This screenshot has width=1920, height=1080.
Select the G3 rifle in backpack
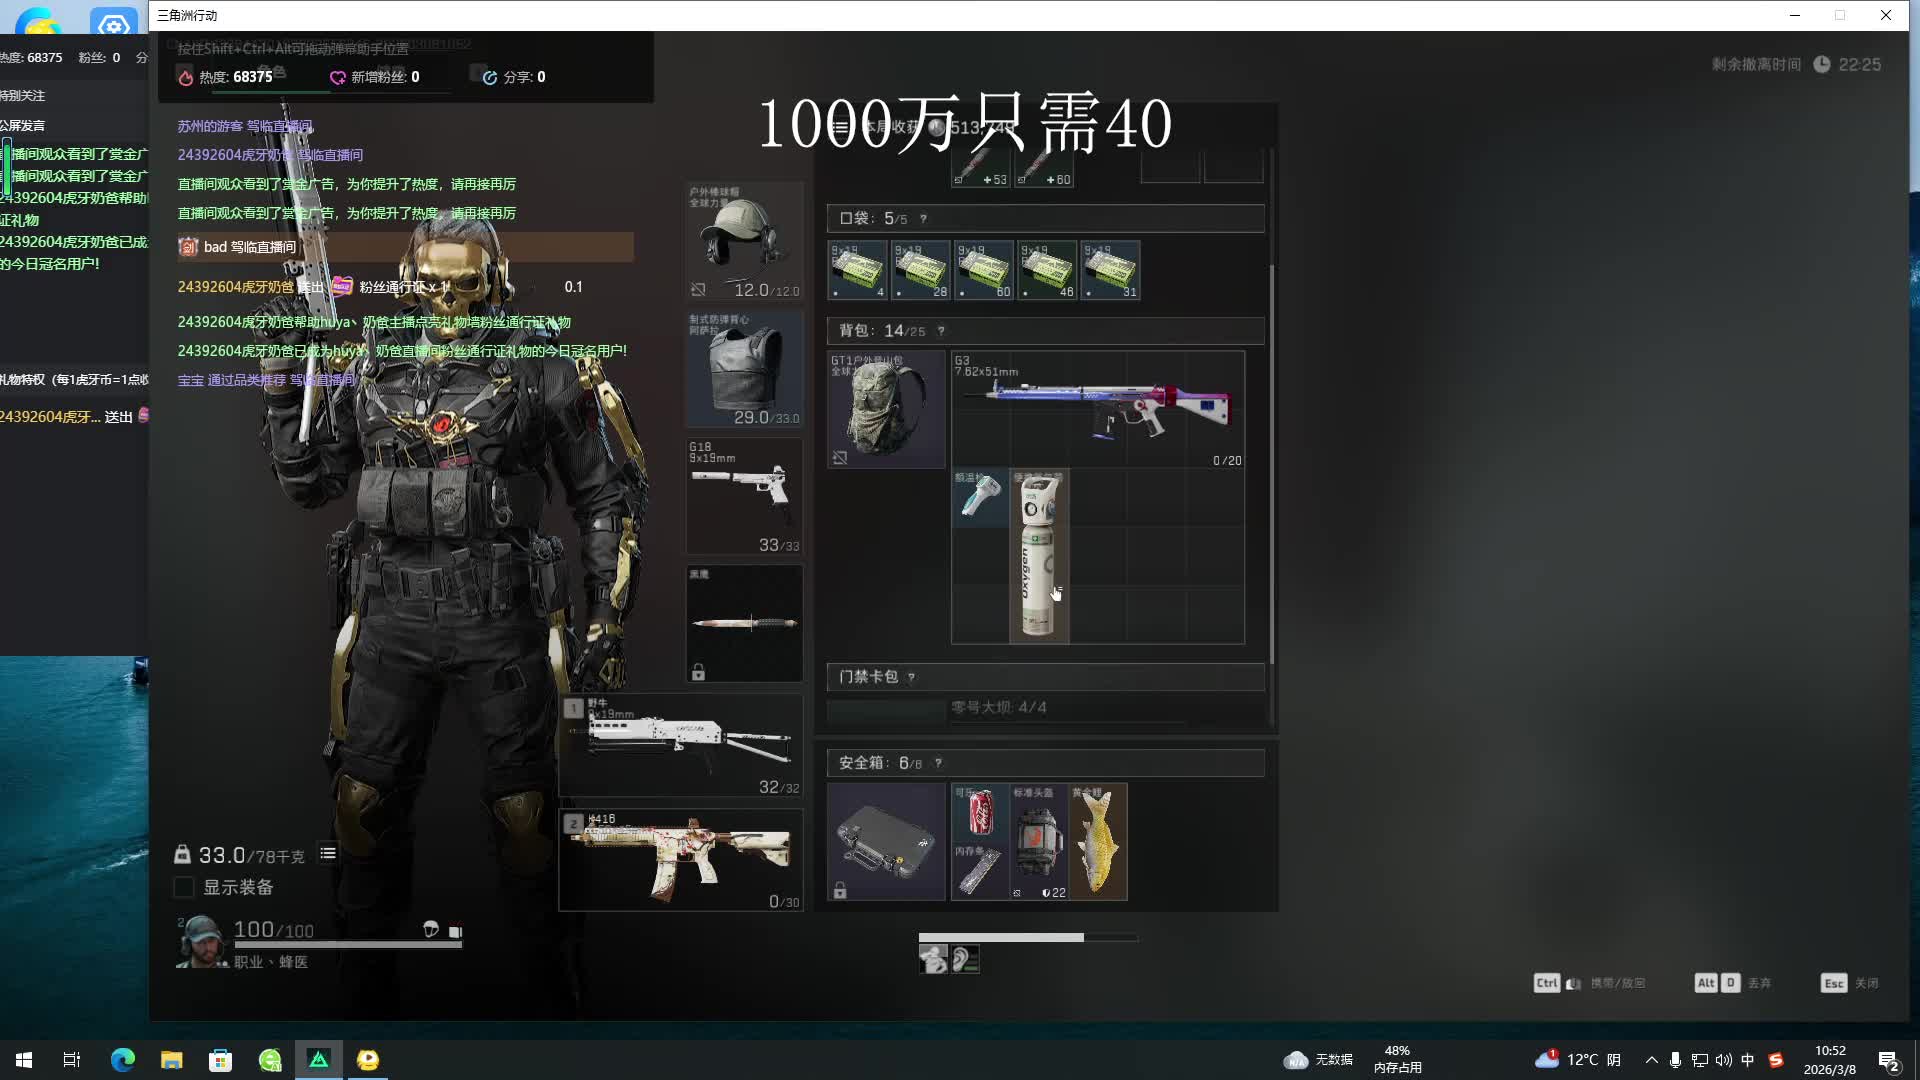1097,409
